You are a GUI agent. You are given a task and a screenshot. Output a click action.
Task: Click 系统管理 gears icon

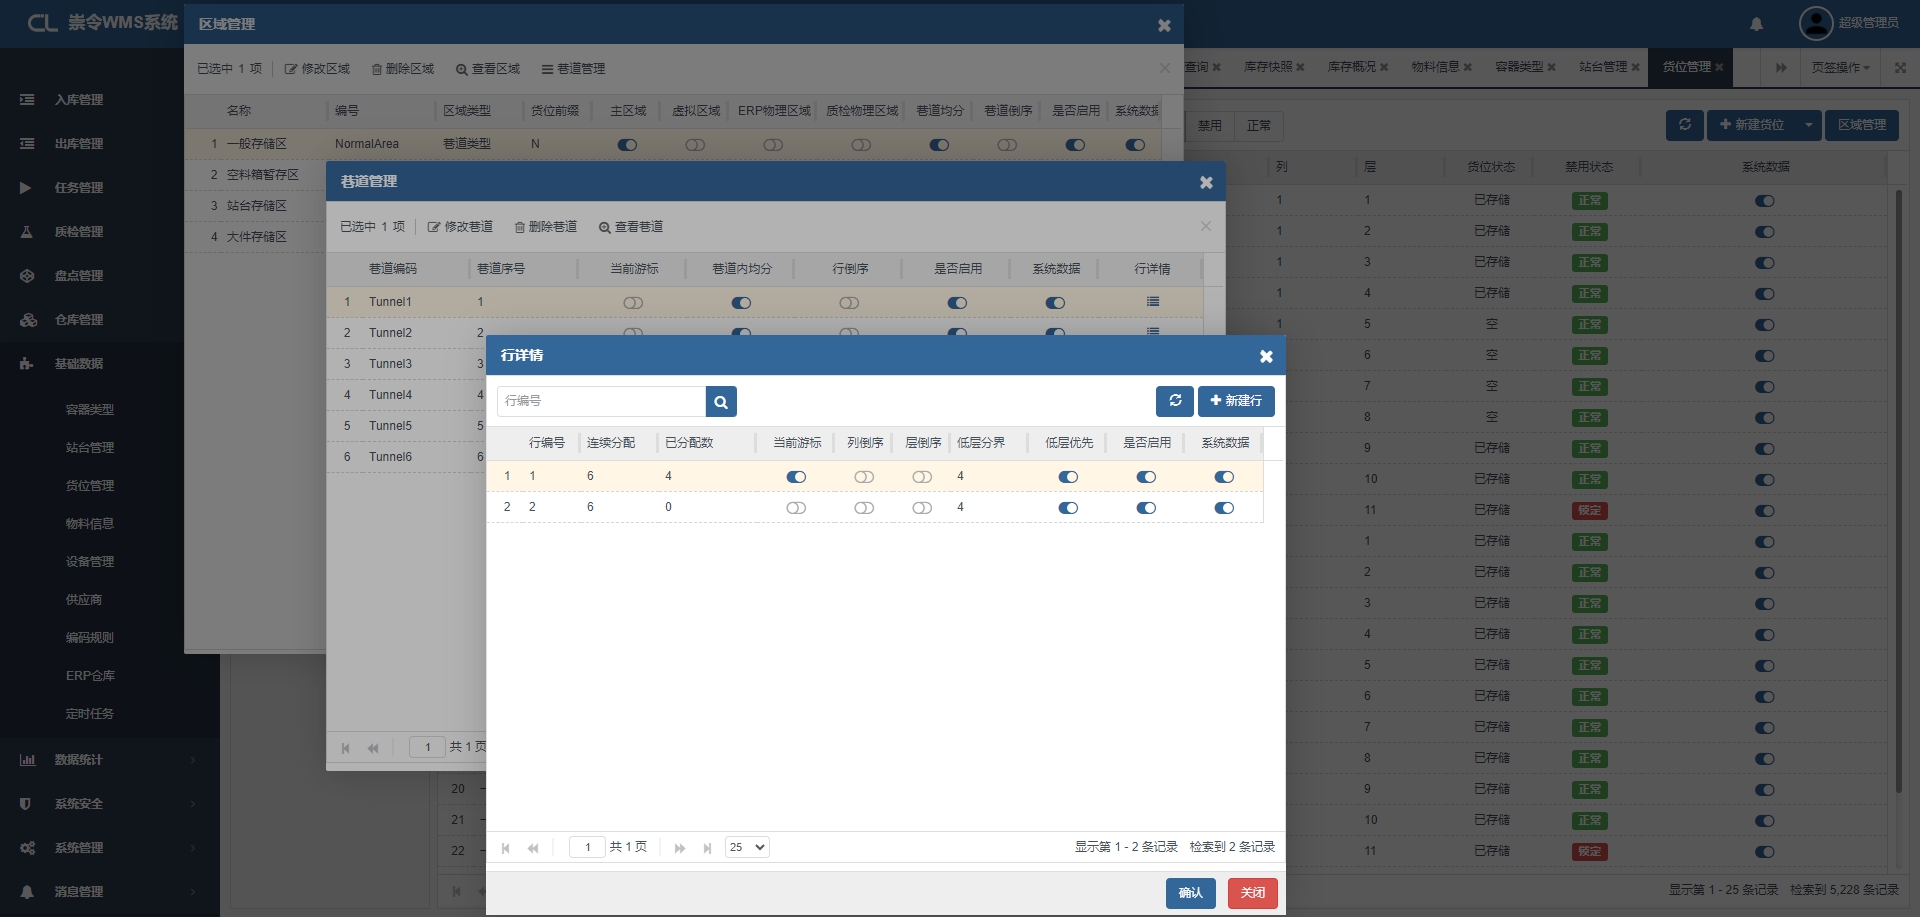coord(28,848)
